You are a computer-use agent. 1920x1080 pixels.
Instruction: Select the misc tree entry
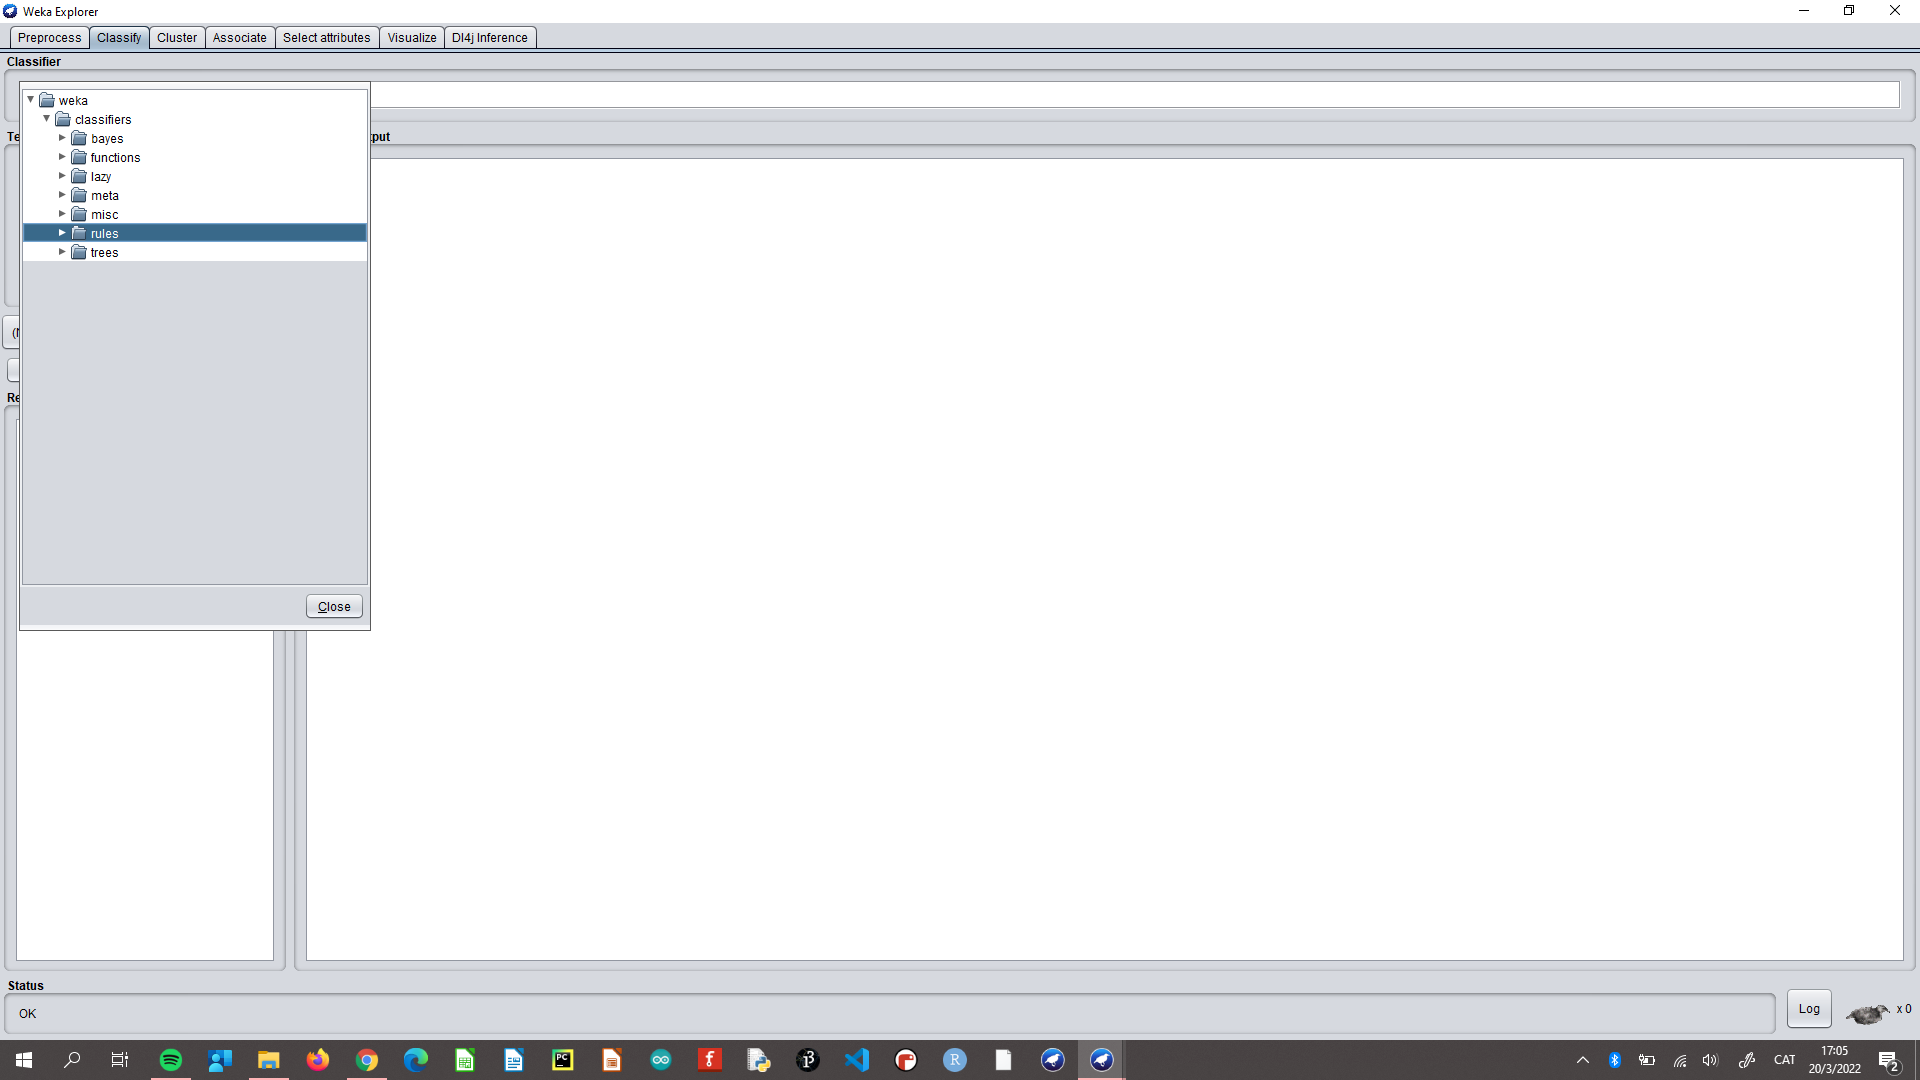tap(104, 215)
